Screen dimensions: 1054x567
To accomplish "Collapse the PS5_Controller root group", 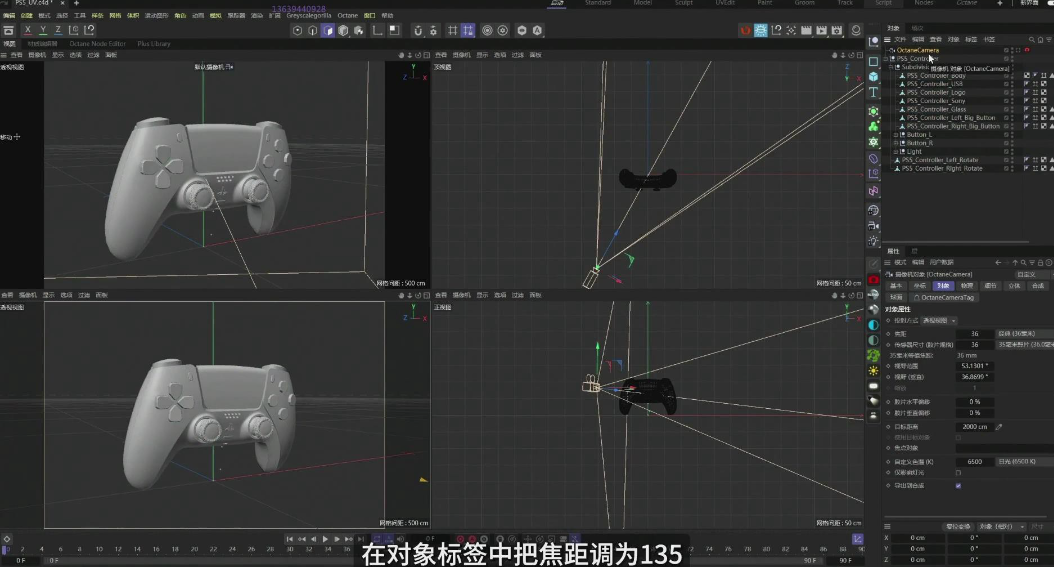I will [x=887, y=59].
